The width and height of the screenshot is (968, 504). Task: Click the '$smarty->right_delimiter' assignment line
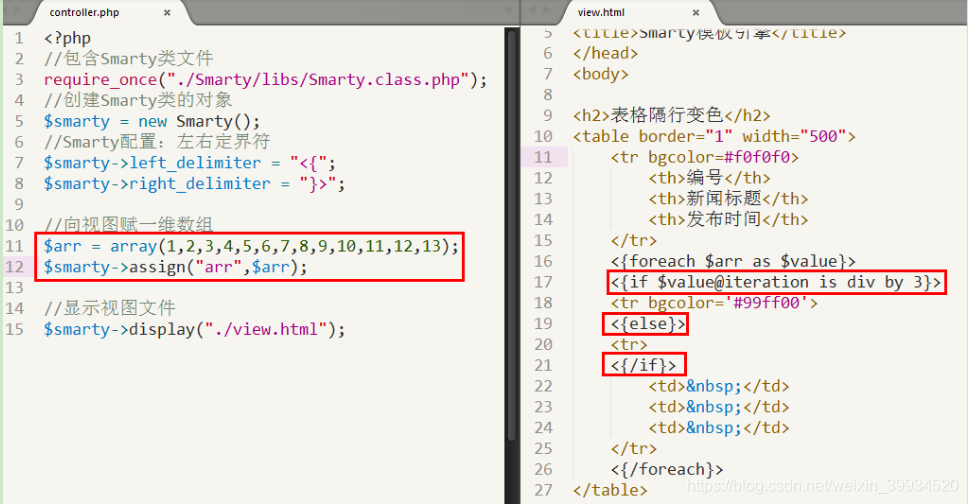[194, 183]
